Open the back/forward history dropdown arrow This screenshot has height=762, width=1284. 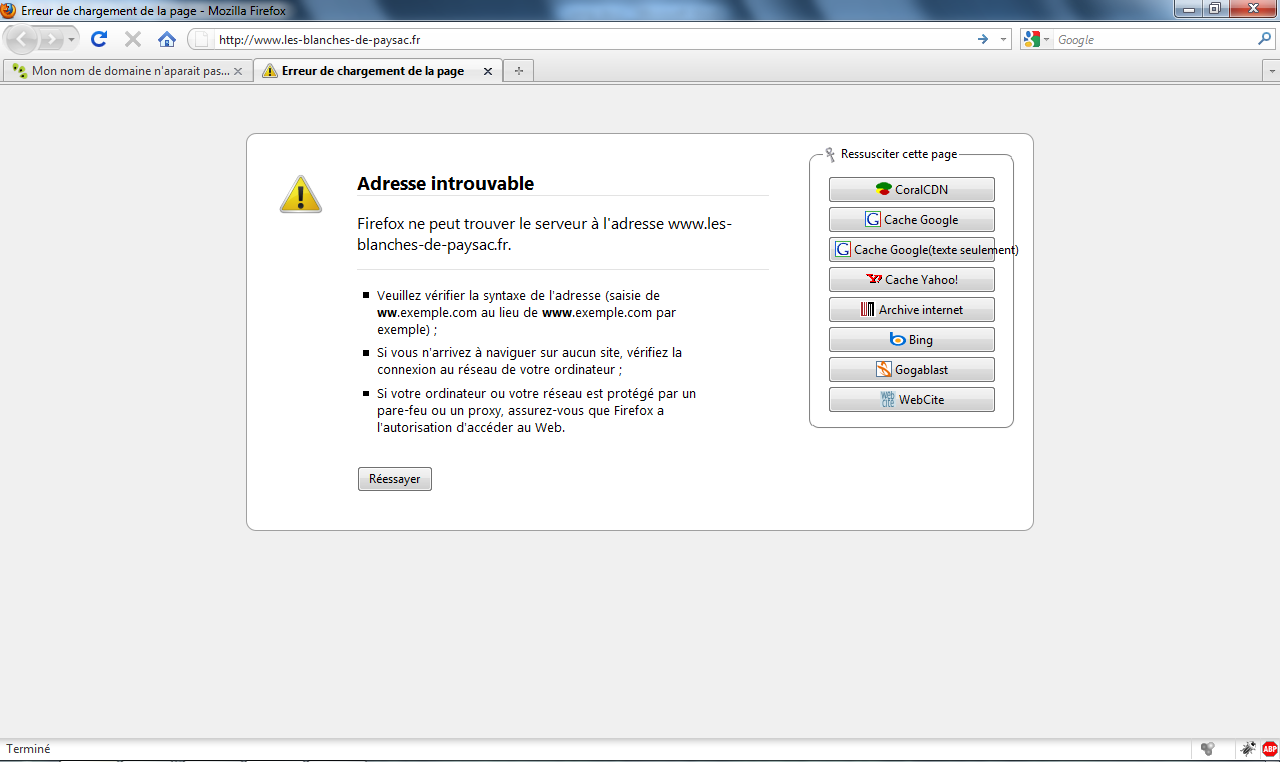pyautogui.click(x=71, y=40)
